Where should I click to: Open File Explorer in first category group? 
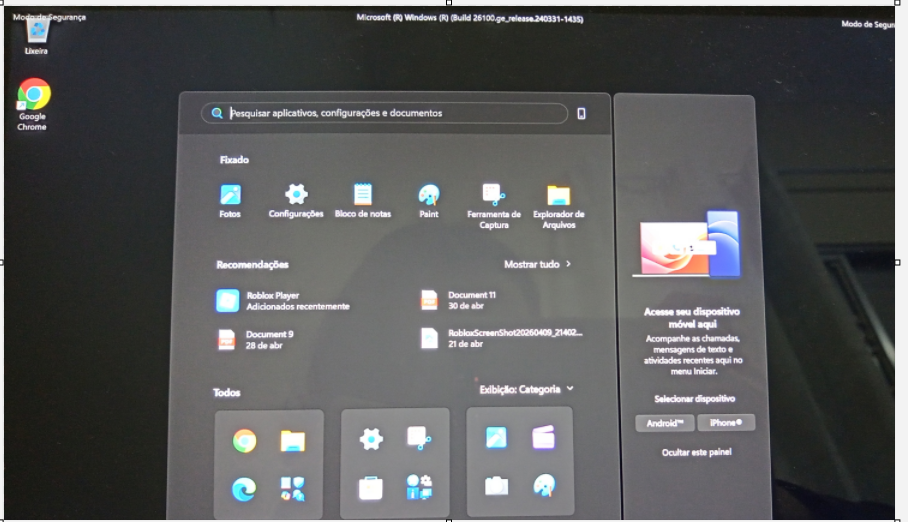tap(292, 441)
